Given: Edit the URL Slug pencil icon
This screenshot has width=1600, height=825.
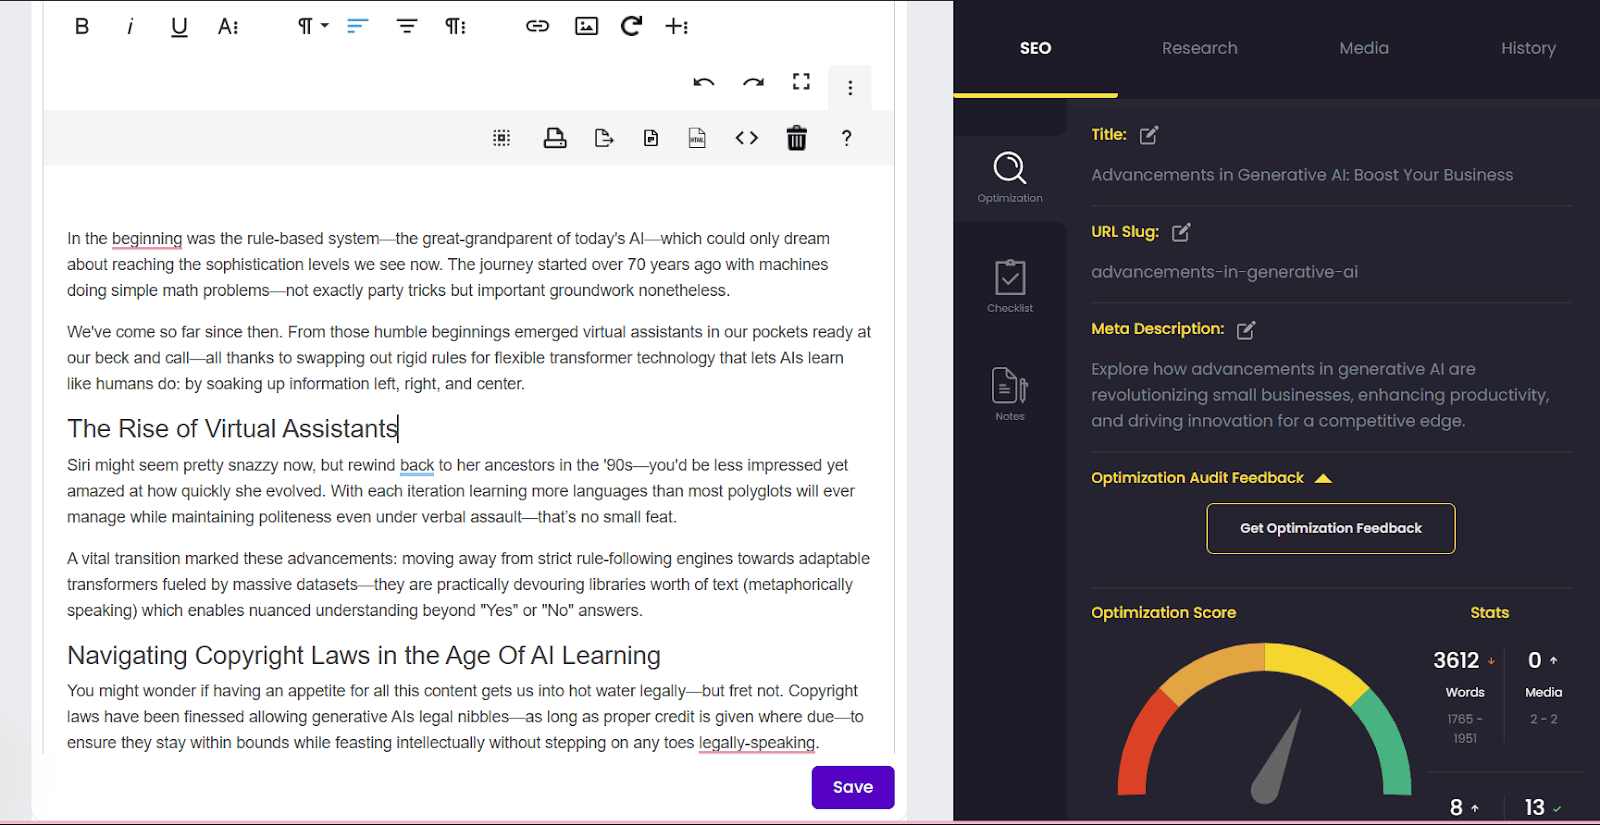Looking at the screenshot, I should click(x=1181, y=232).
